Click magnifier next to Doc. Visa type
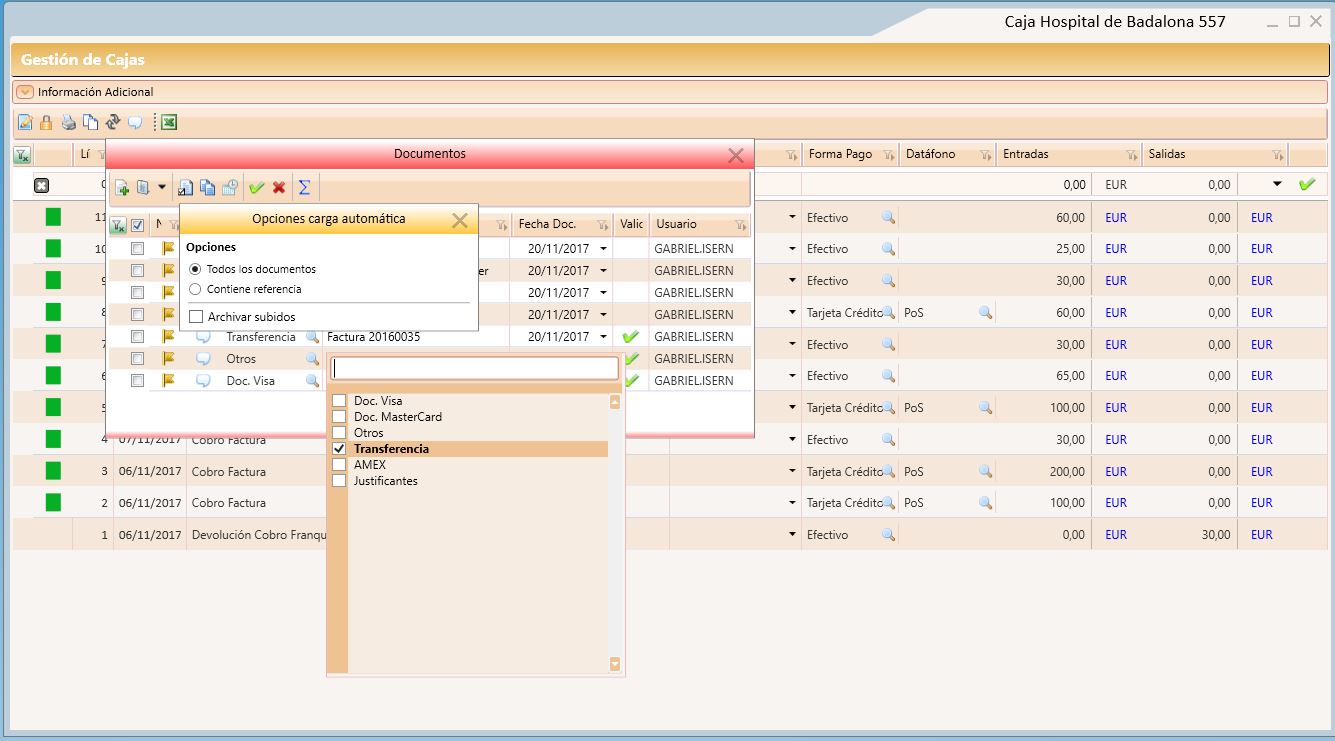Screen dimensions: 1335x741 (312, 381)
